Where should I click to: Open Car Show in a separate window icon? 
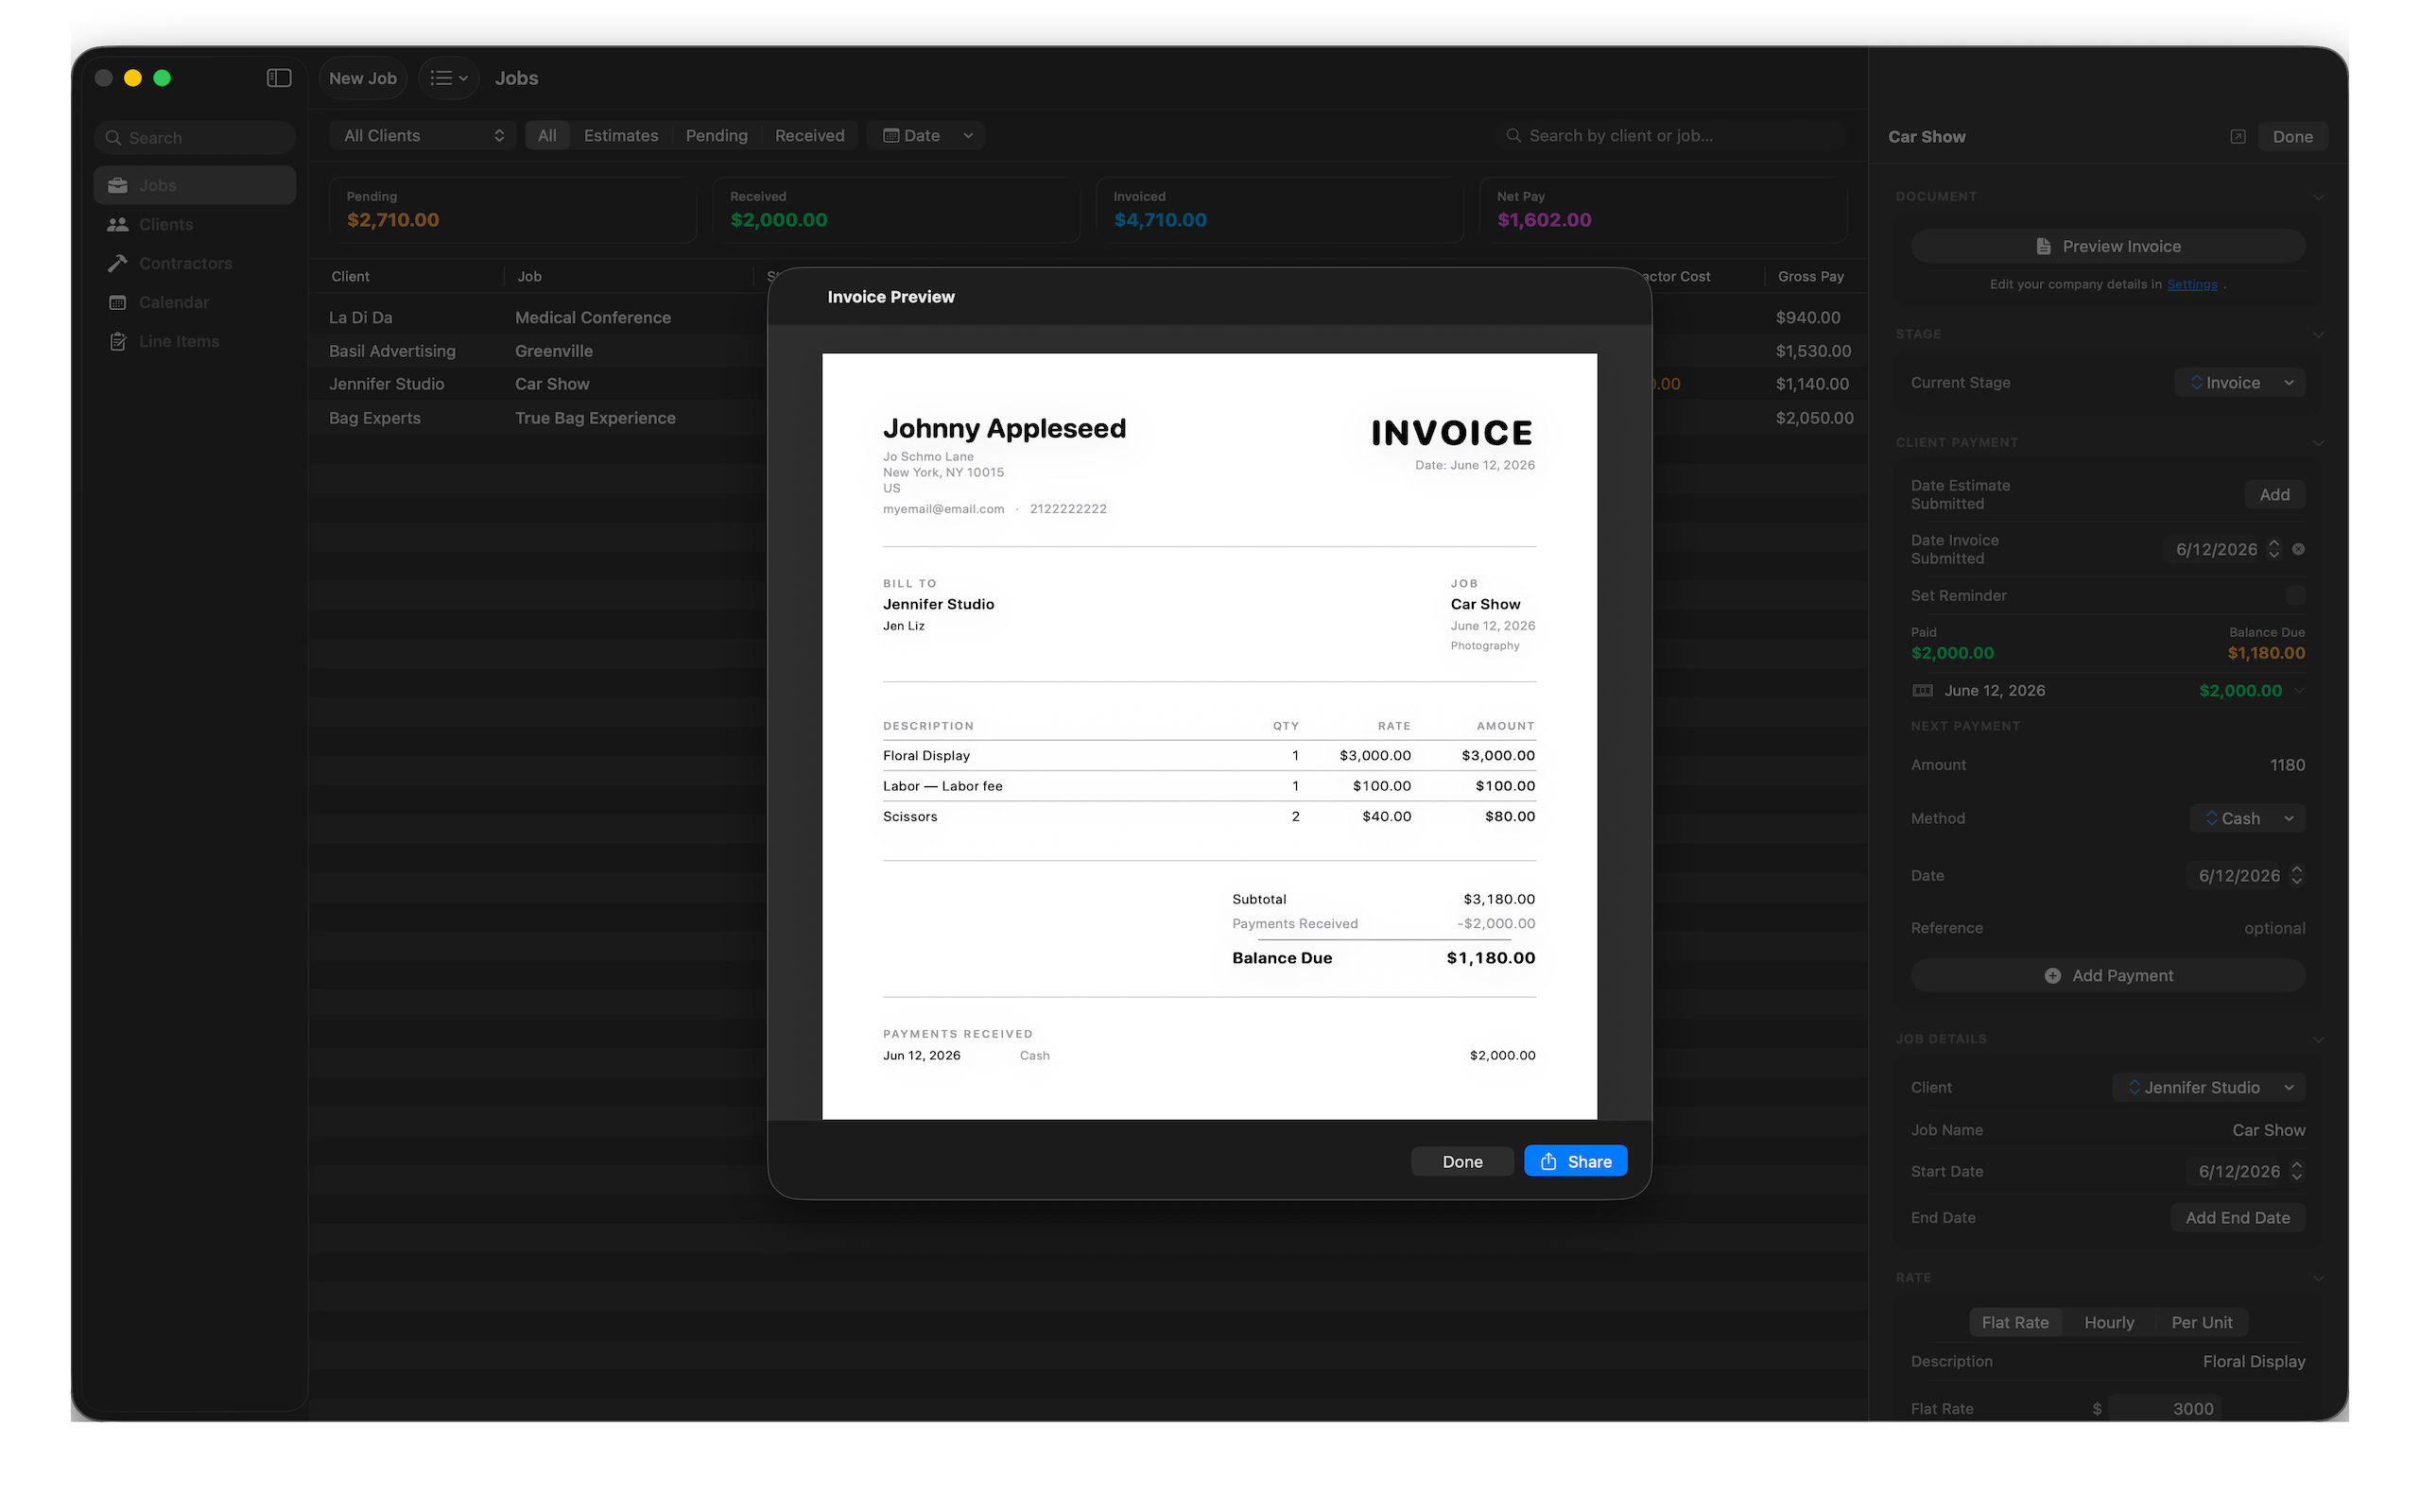2238,136
